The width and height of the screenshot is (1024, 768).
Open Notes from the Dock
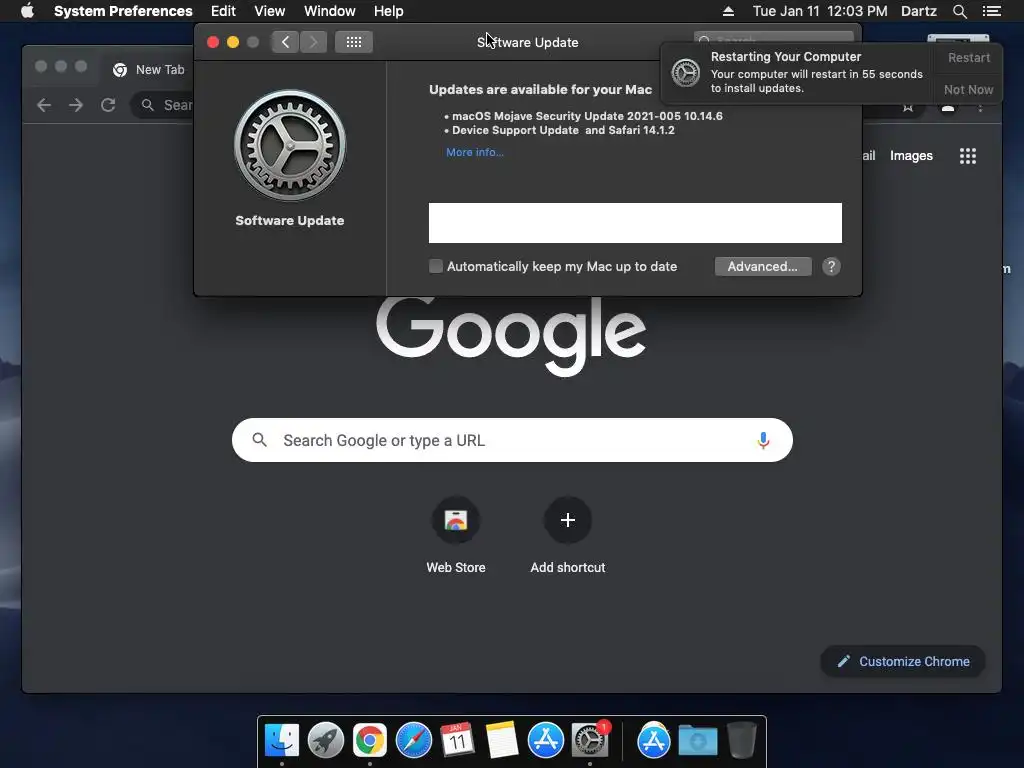[x=502, y=741]
